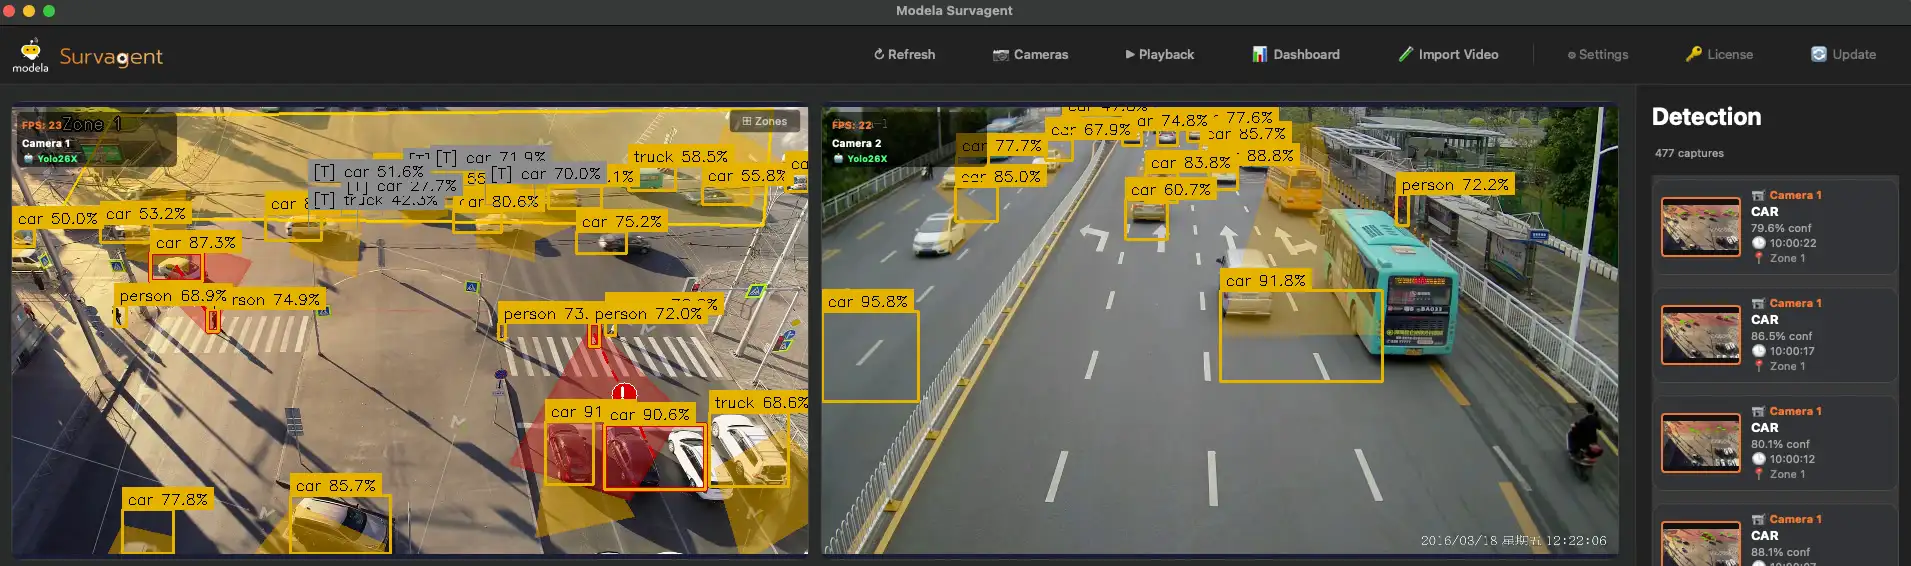Click camera icon of 80.1% conf capture

pyautogui.click(x=1758, y=412)
